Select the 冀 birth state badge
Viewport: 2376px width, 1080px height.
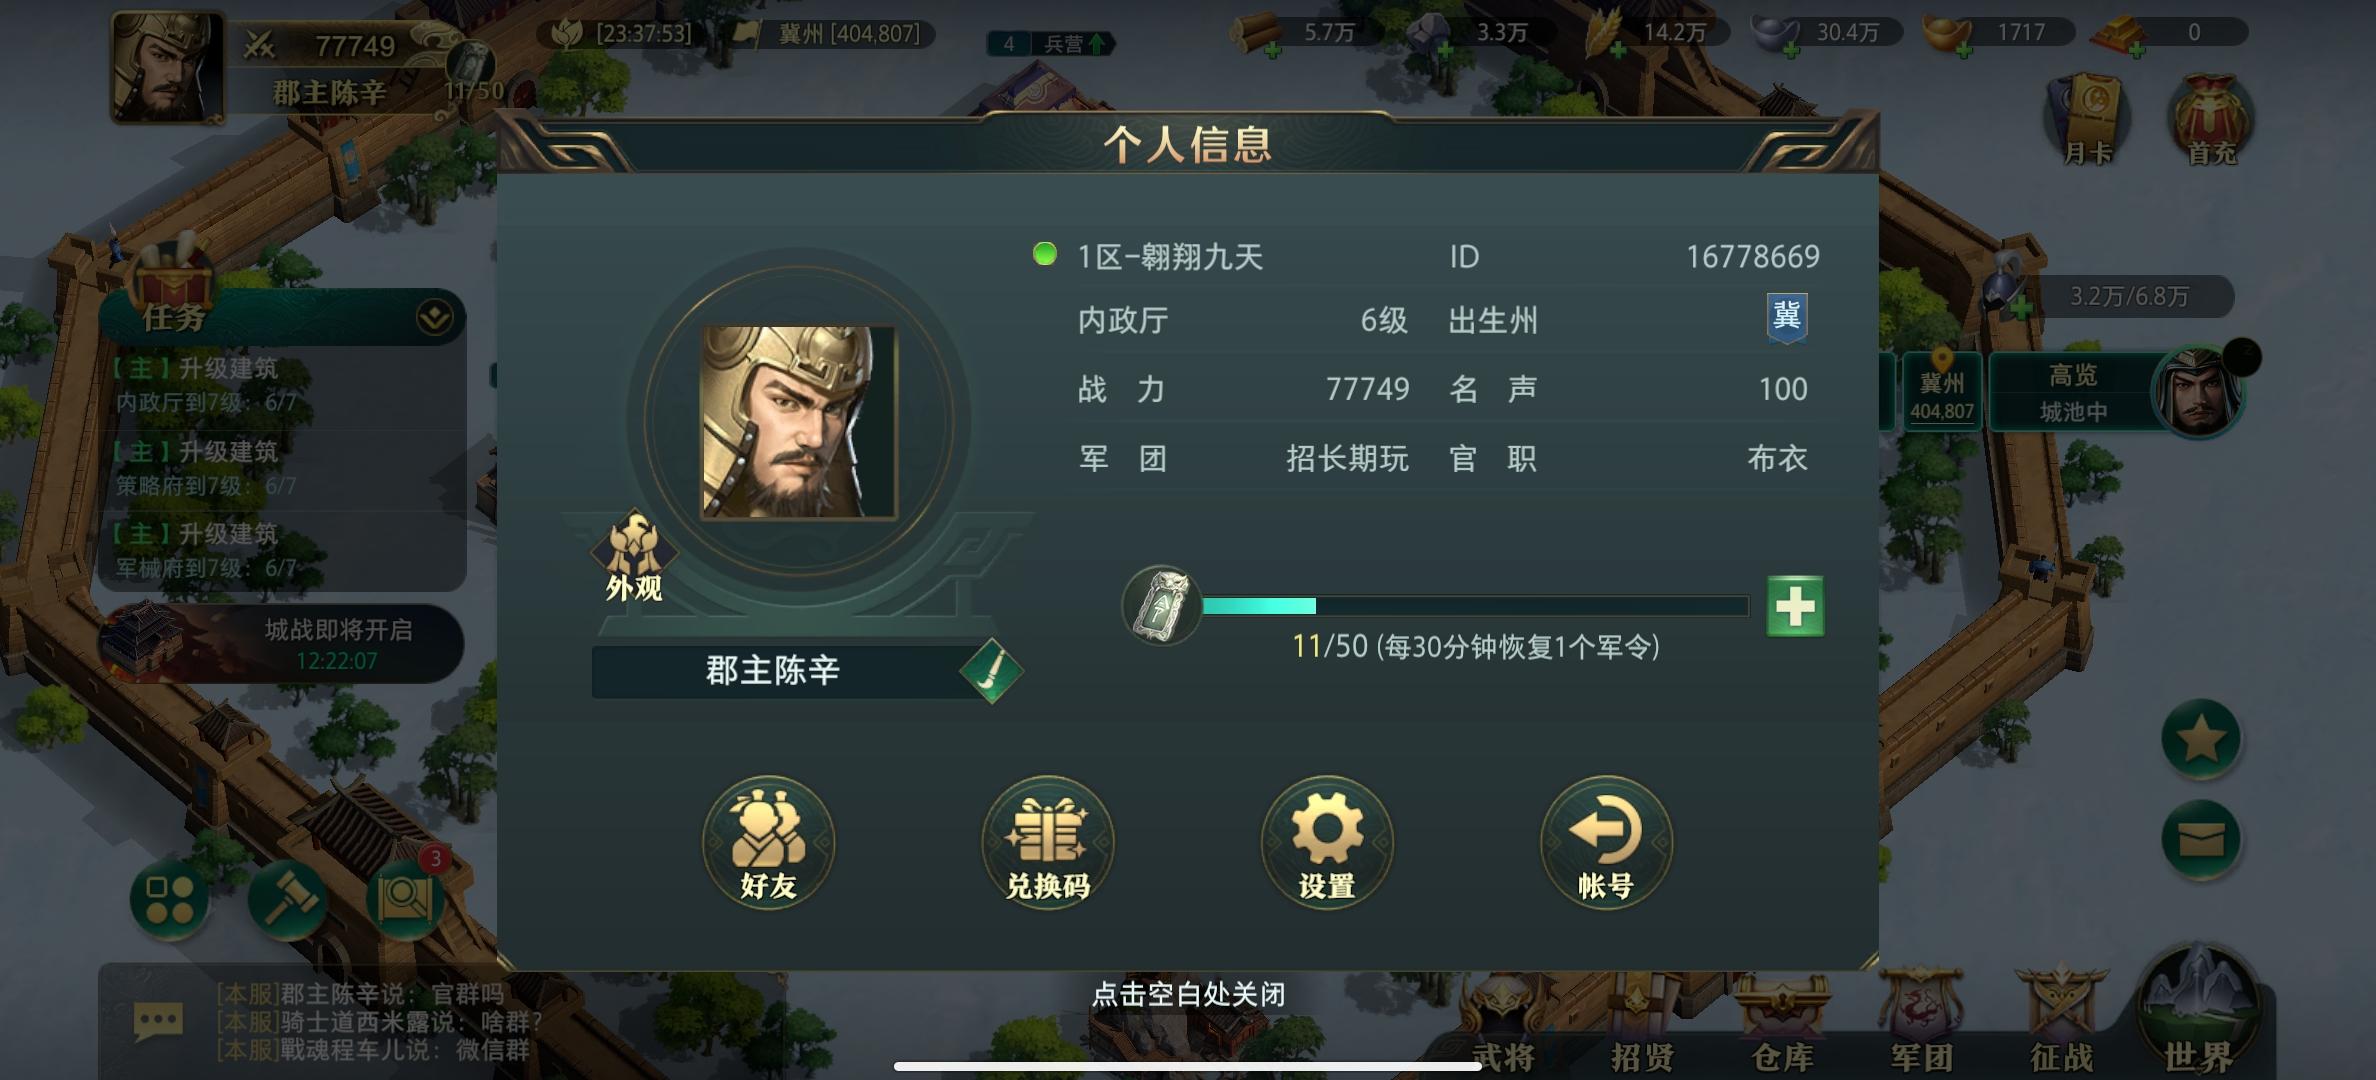[1787, 318]
